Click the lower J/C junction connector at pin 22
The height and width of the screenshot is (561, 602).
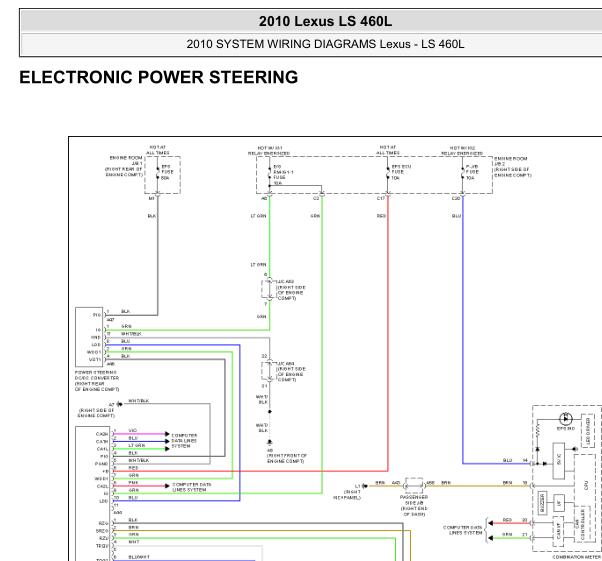click(x=270, y=371)
